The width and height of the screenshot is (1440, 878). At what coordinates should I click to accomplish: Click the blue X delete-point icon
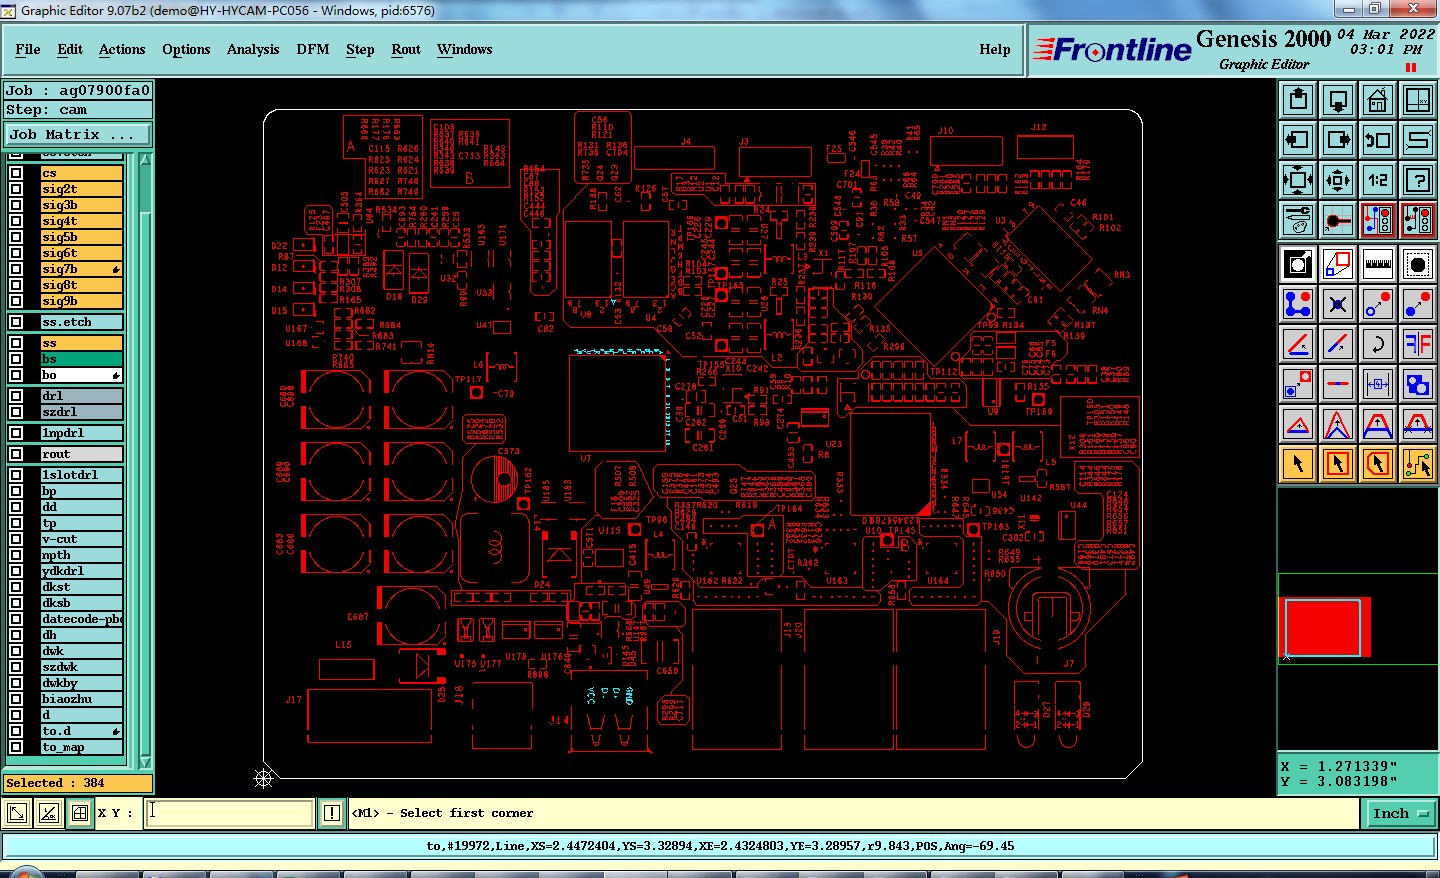point(1338,304)
